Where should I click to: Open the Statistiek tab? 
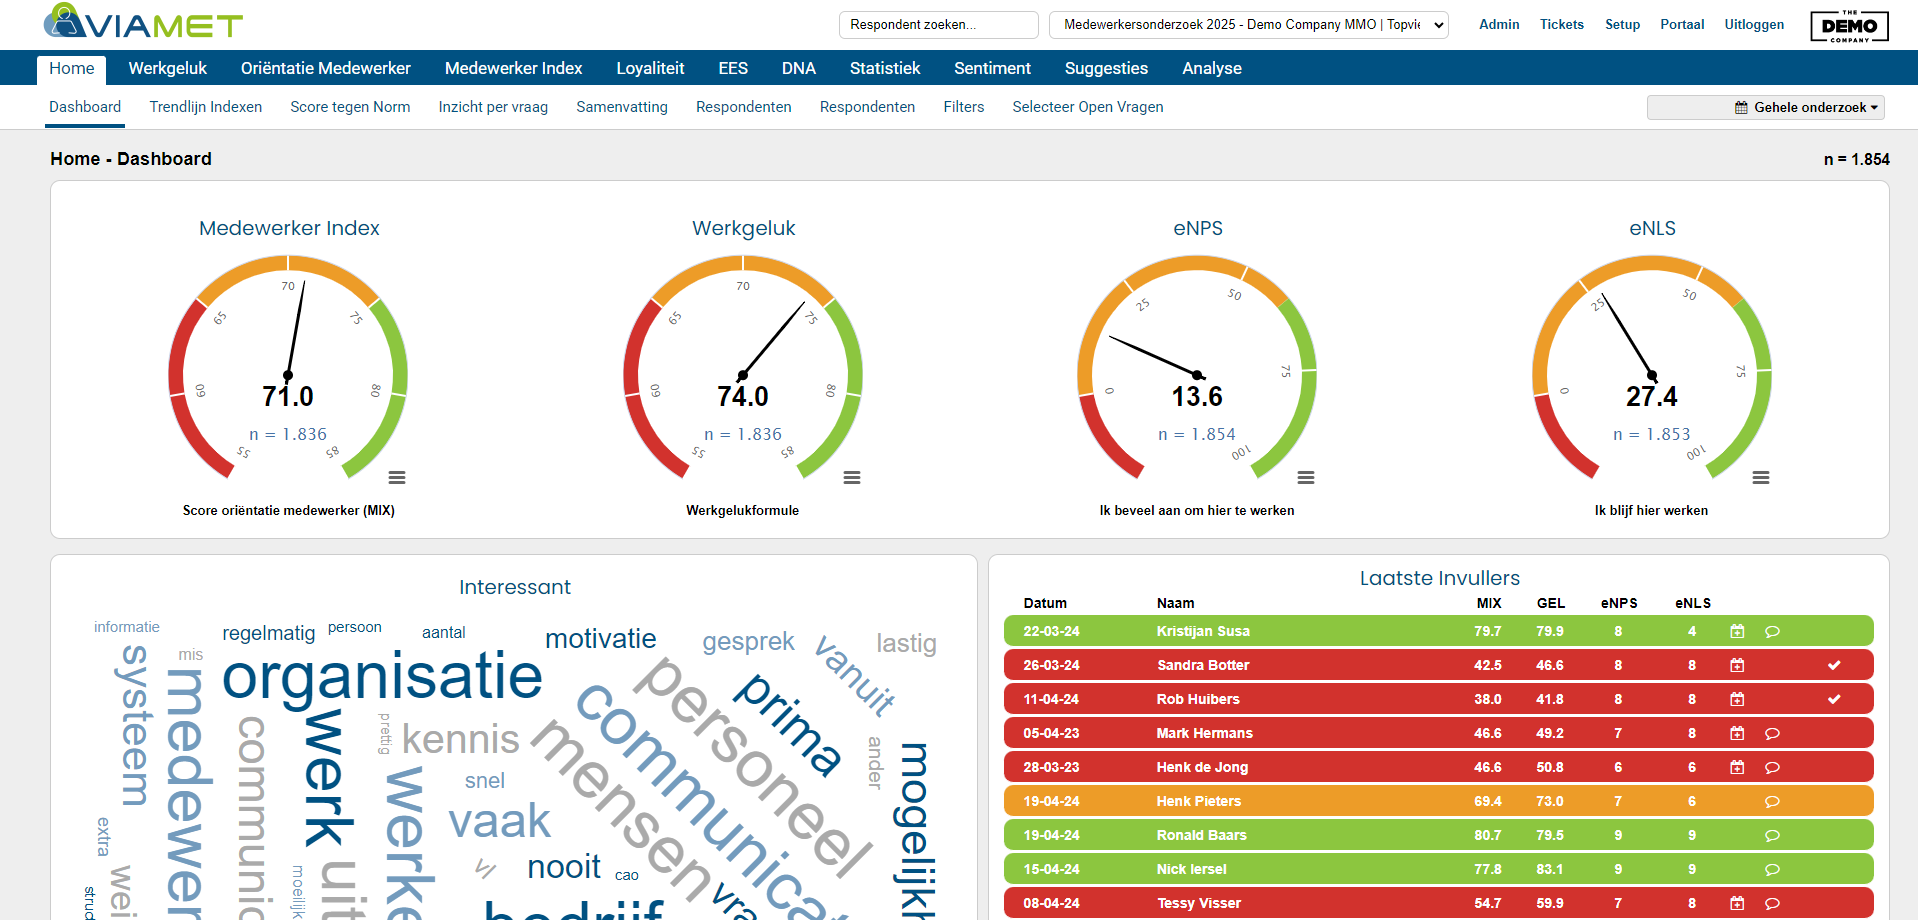(885, 68)
